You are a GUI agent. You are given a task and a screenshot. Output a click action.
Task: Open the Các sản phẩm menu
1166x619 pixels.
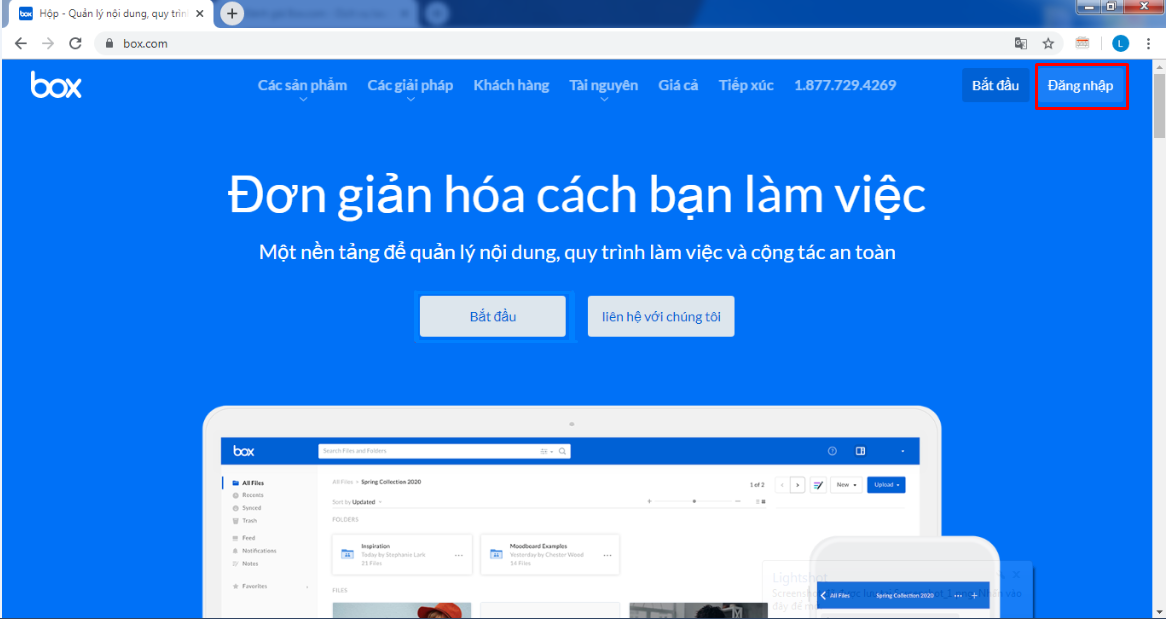(x=303, y=85)
